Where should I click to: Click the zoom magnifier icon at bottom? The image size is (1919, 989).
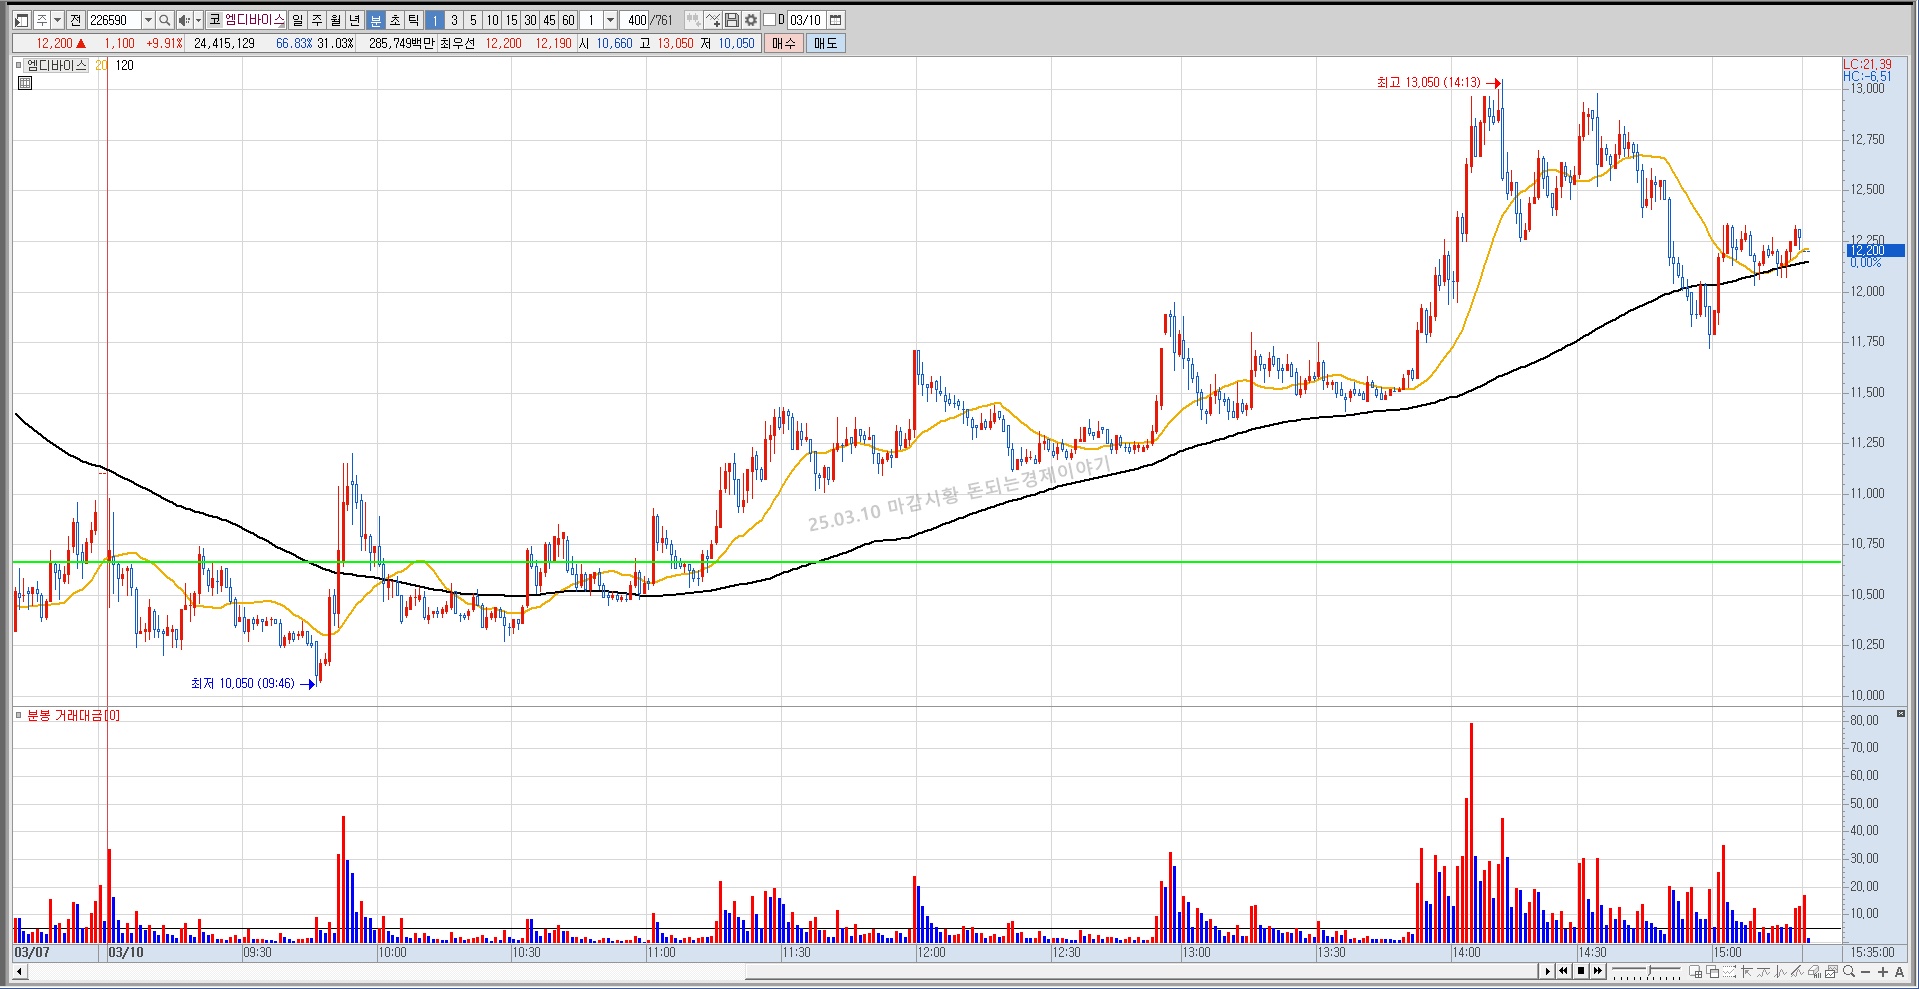(1849, 971)
